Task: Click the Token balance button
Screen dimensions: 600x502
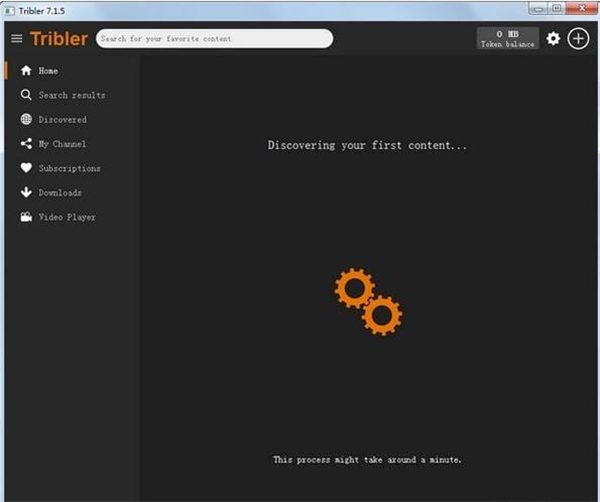Action: [x=507, y=39]
